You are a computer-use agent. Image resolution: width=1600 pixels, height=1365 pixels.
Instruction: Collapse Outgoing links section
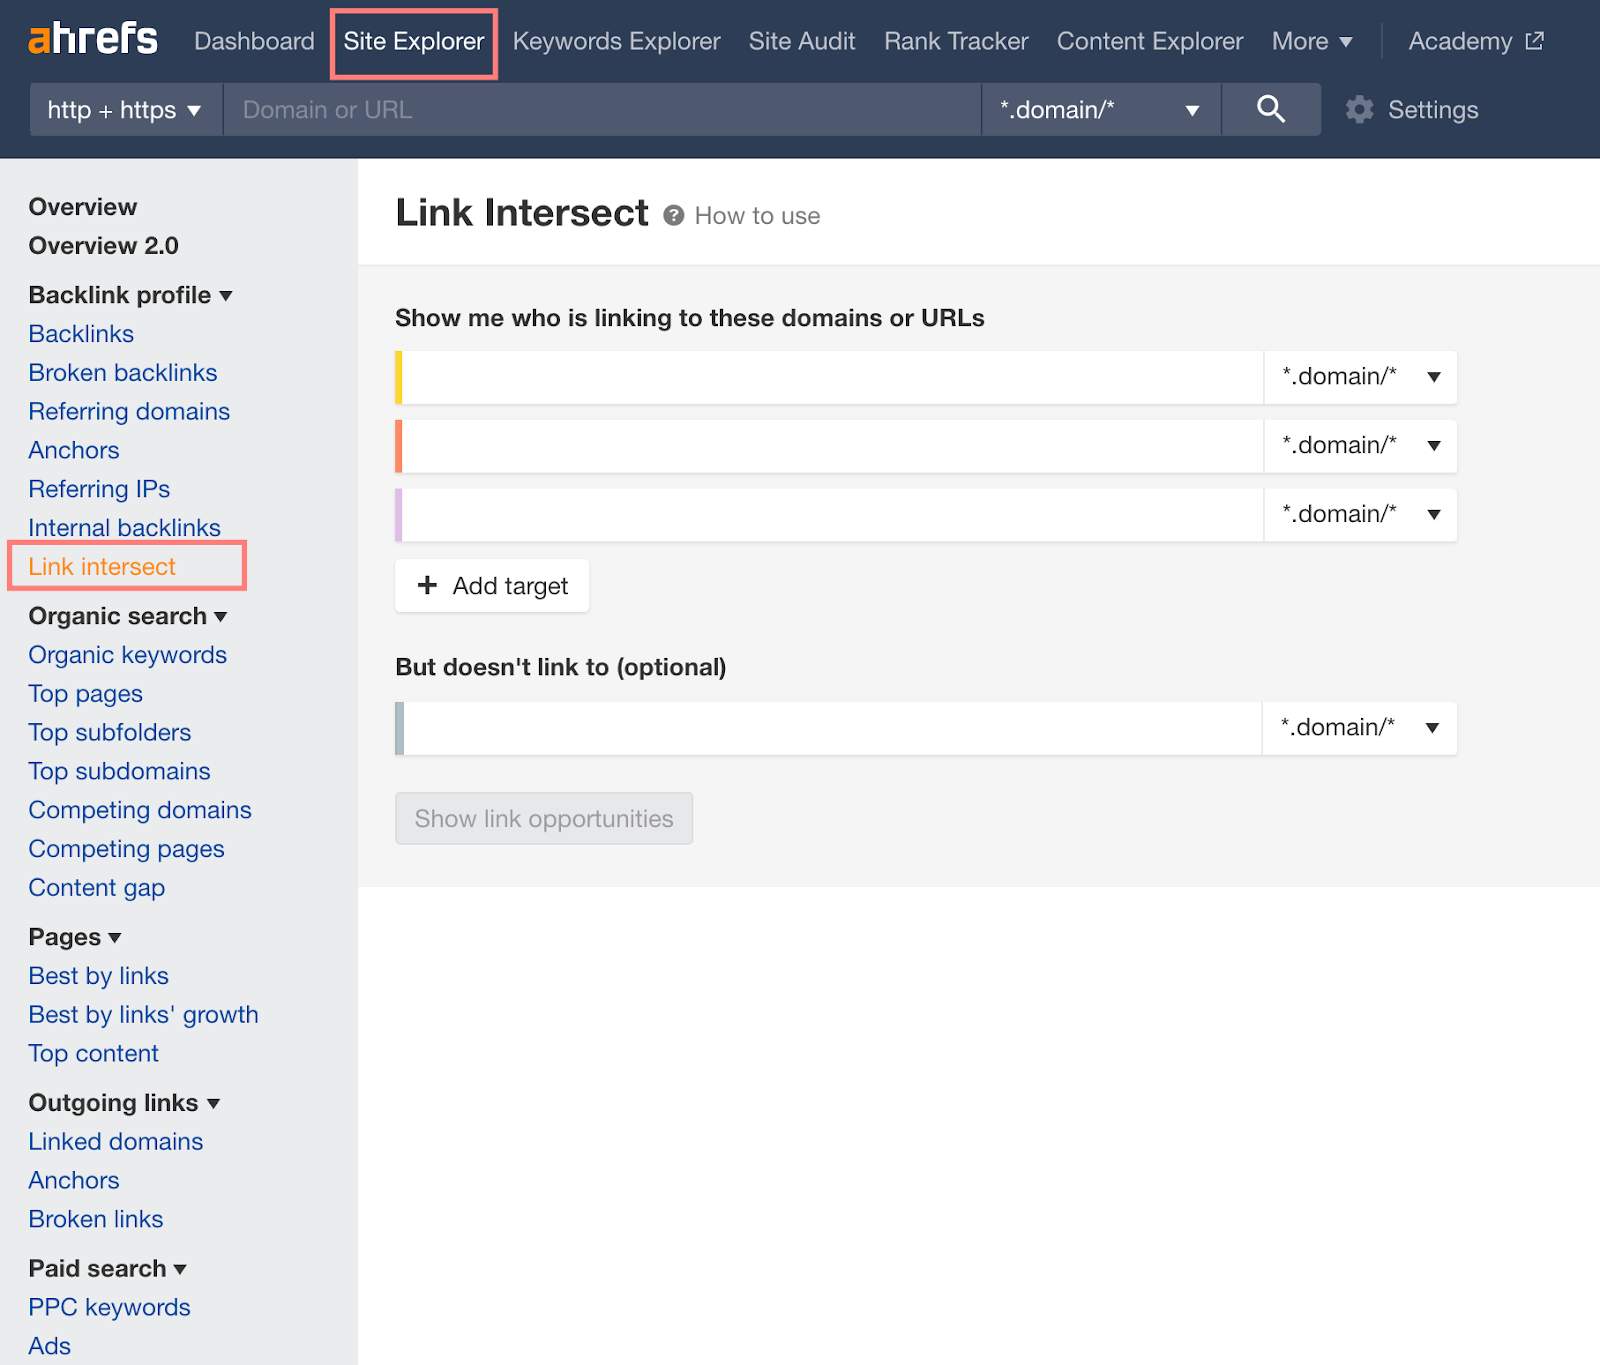[x=124, y=1103]
